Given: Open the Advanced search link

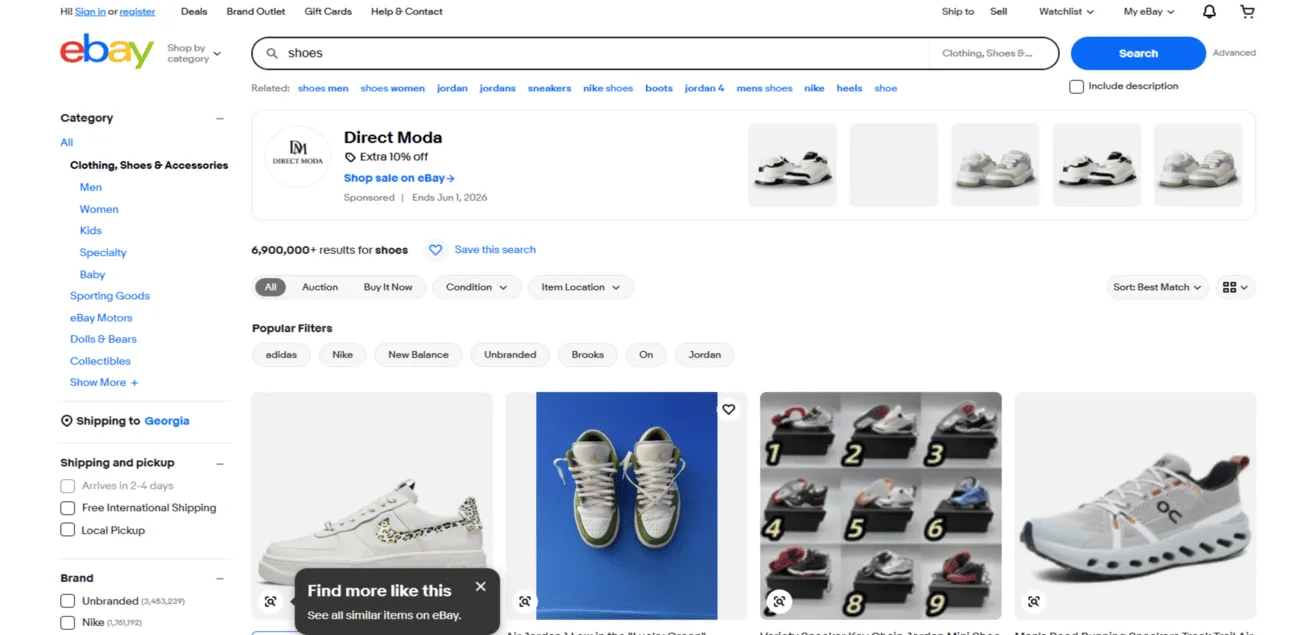Looking at the screenshot, I should click(x=1234, y=53).
